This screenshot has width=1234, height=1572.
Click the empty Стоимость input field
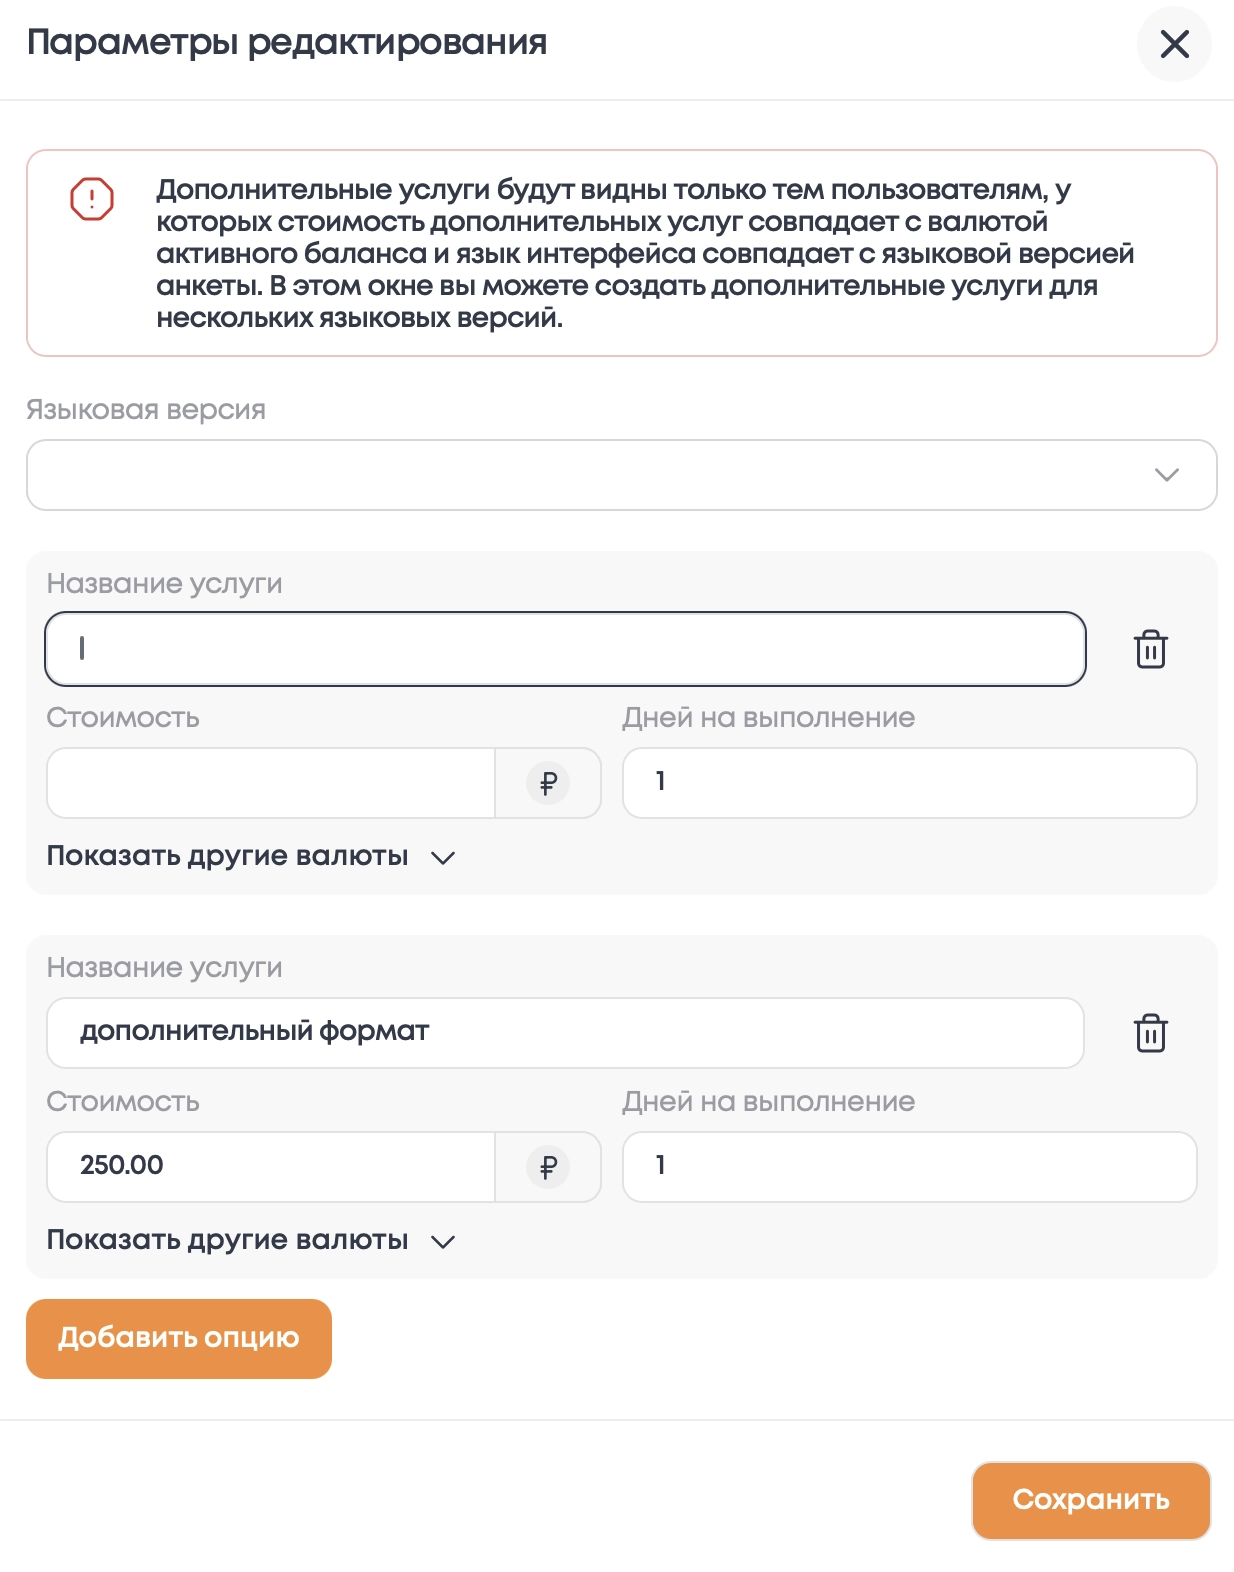click(x=271, y=783)
